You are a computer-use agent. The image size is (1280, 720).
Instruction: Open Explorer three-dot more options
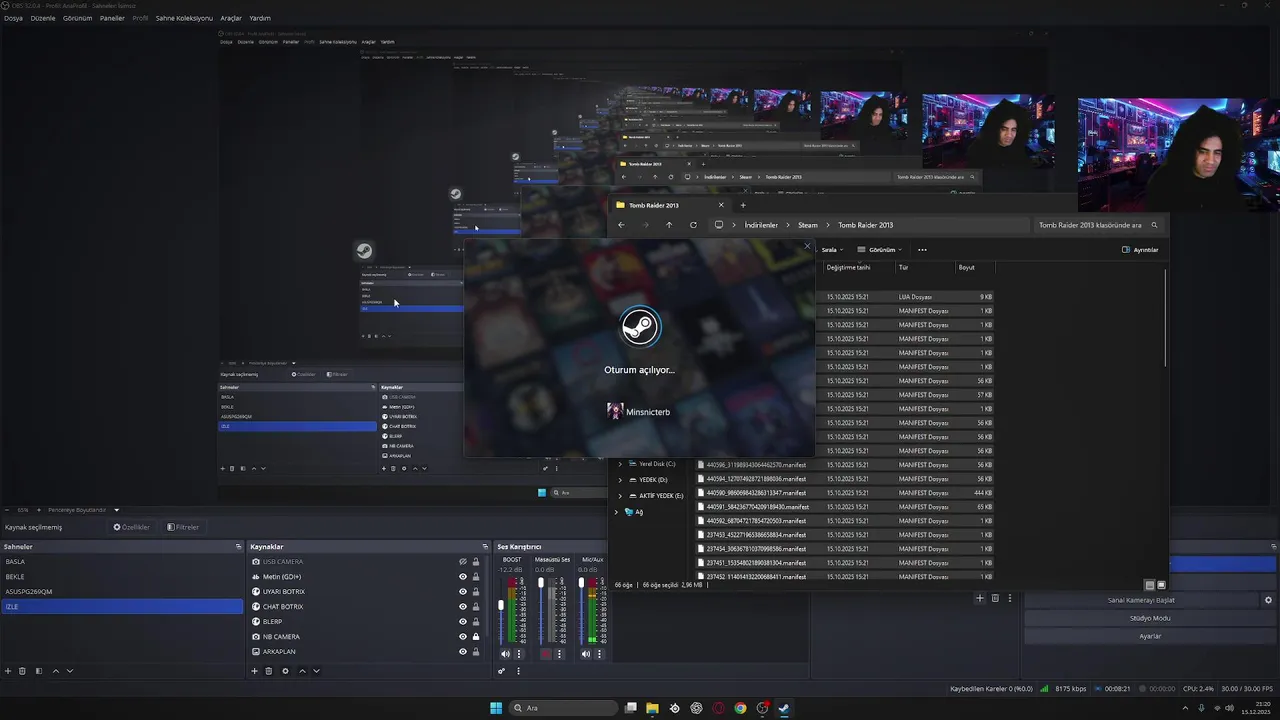pos(922,250)
